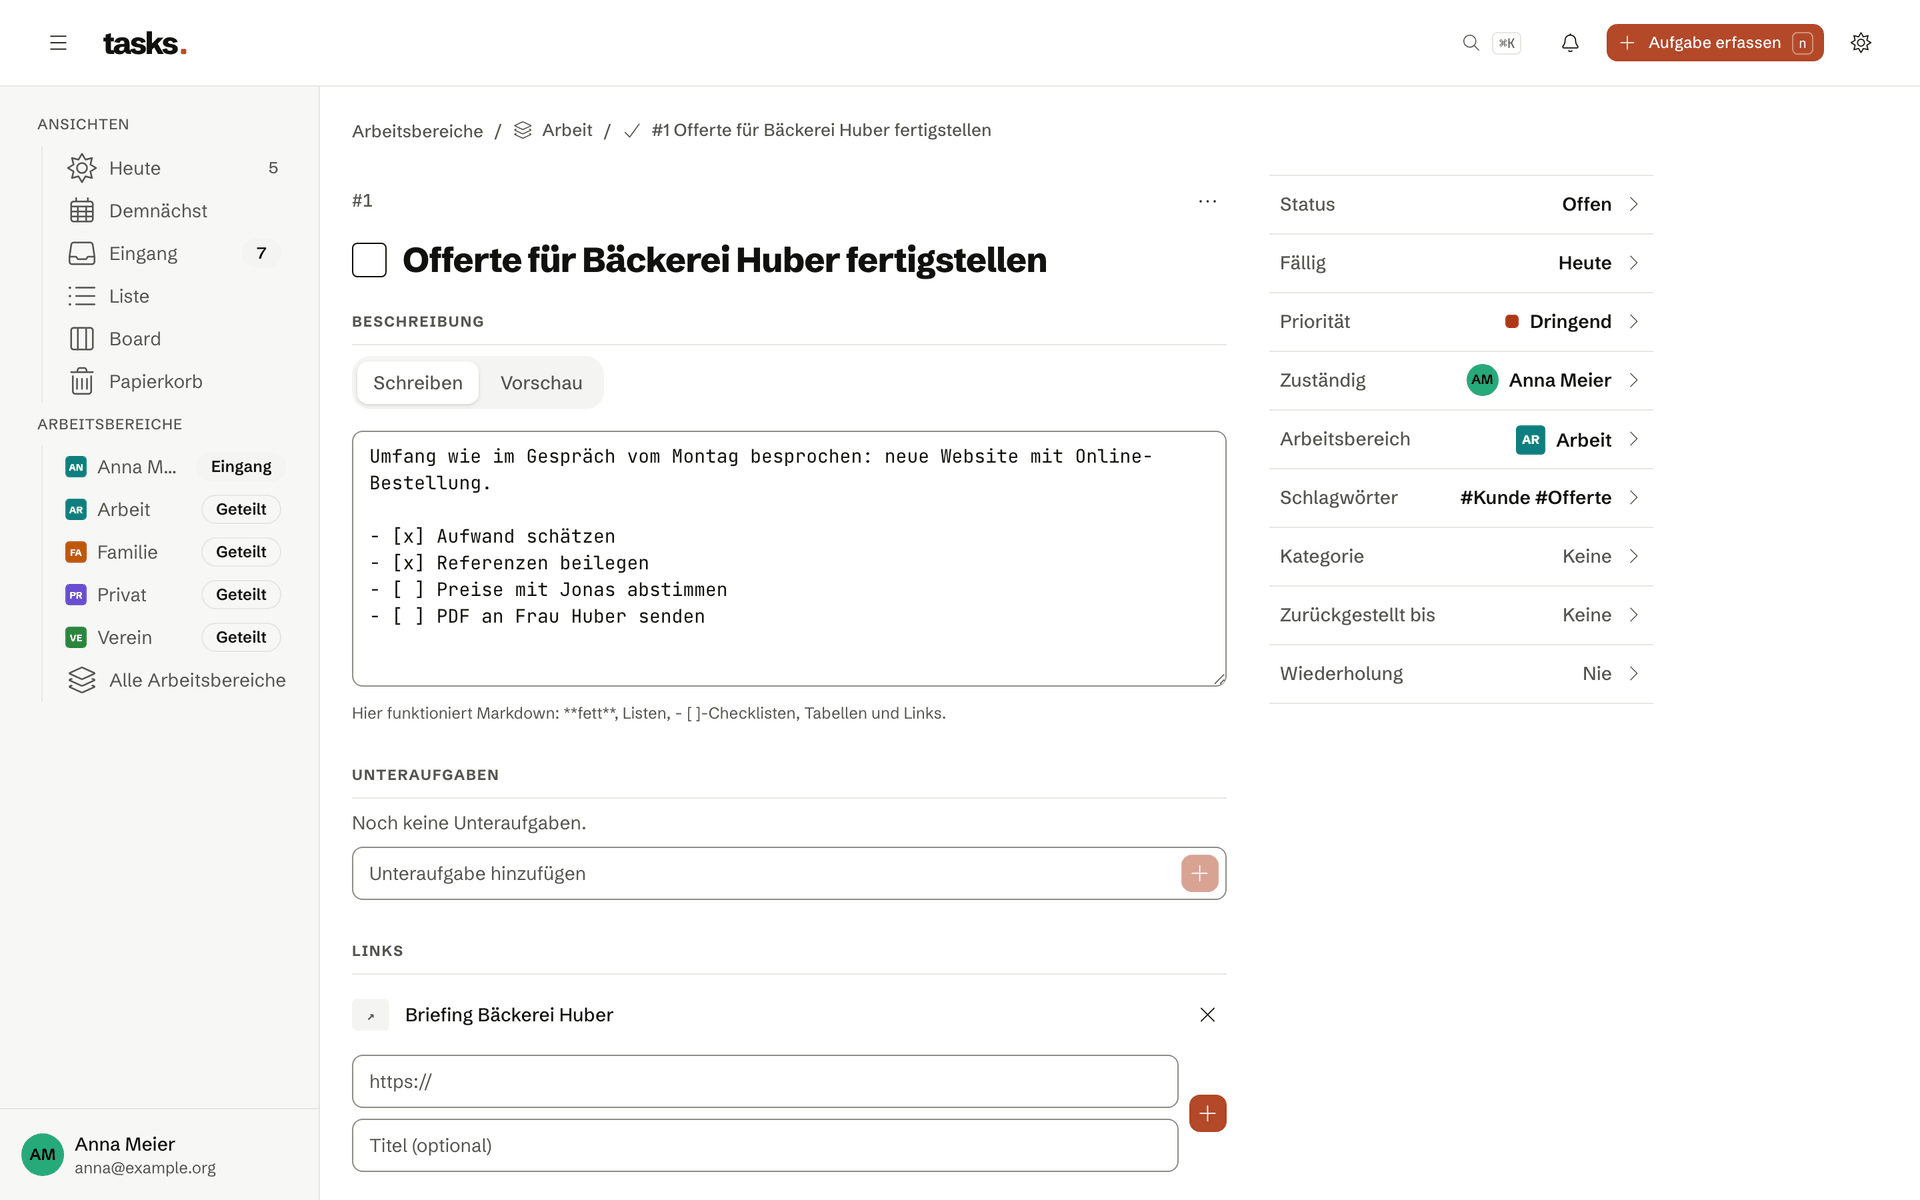This screenshot has width=1920, height=1200.
Task: Click the Titel (optional) field
Action: click(x=765, y=1145)
